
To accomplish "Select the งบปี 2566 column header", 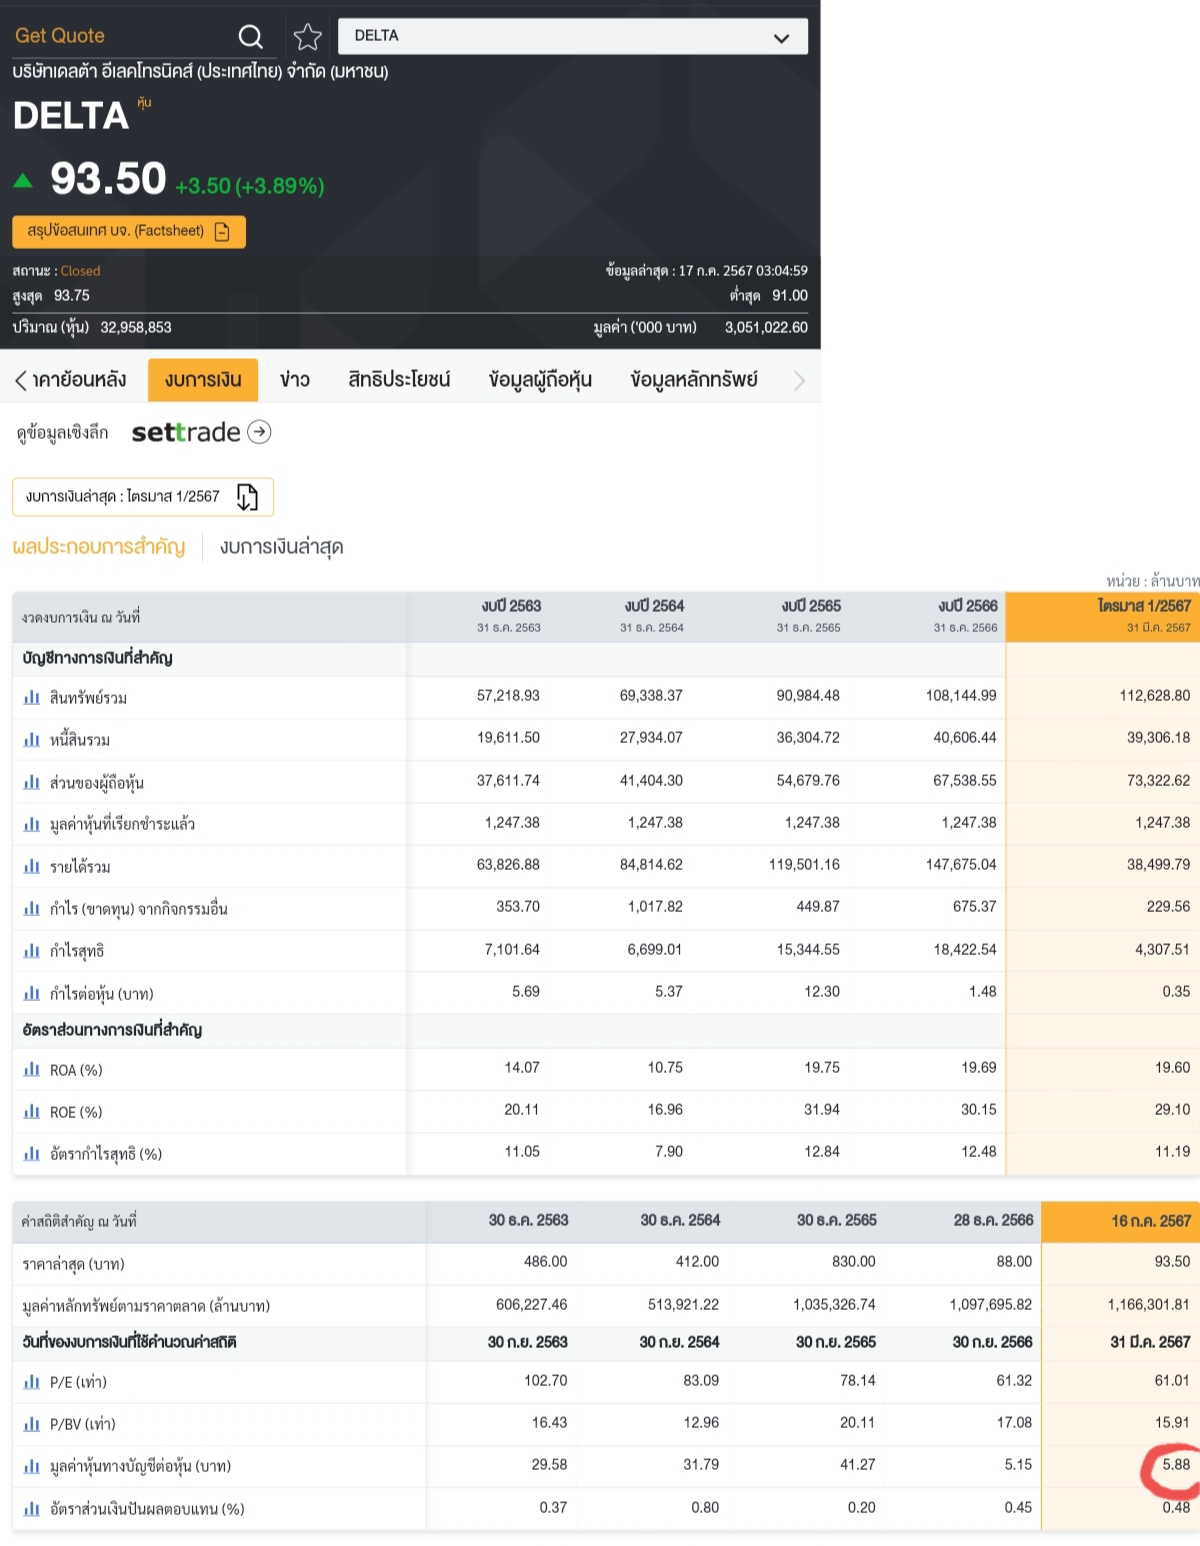I will [x=967, y=615].
